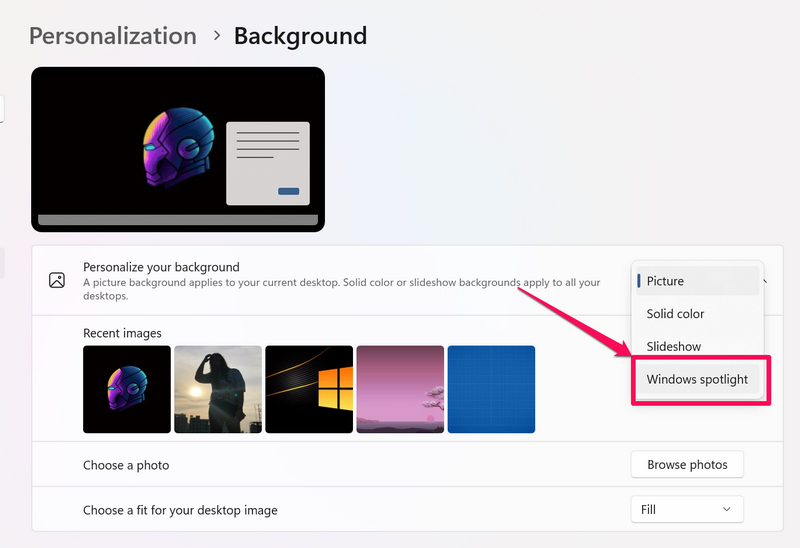Click the 'Personalize your background' label
The image size is (800, 548).
pyautogui.click(x=161, y=267)
